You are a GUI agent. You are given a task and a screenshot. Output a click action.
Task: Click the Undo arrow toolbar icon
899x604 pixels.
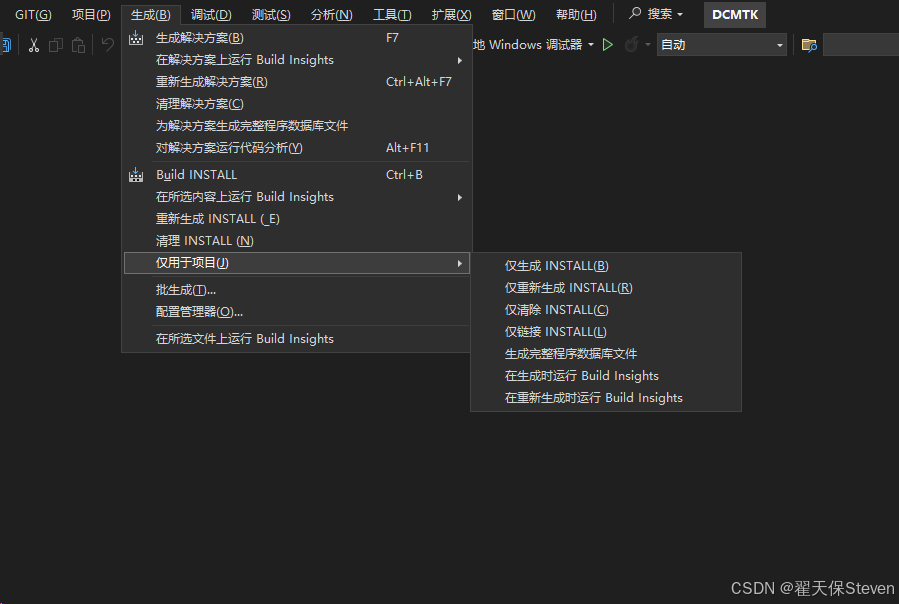(107, 44)
